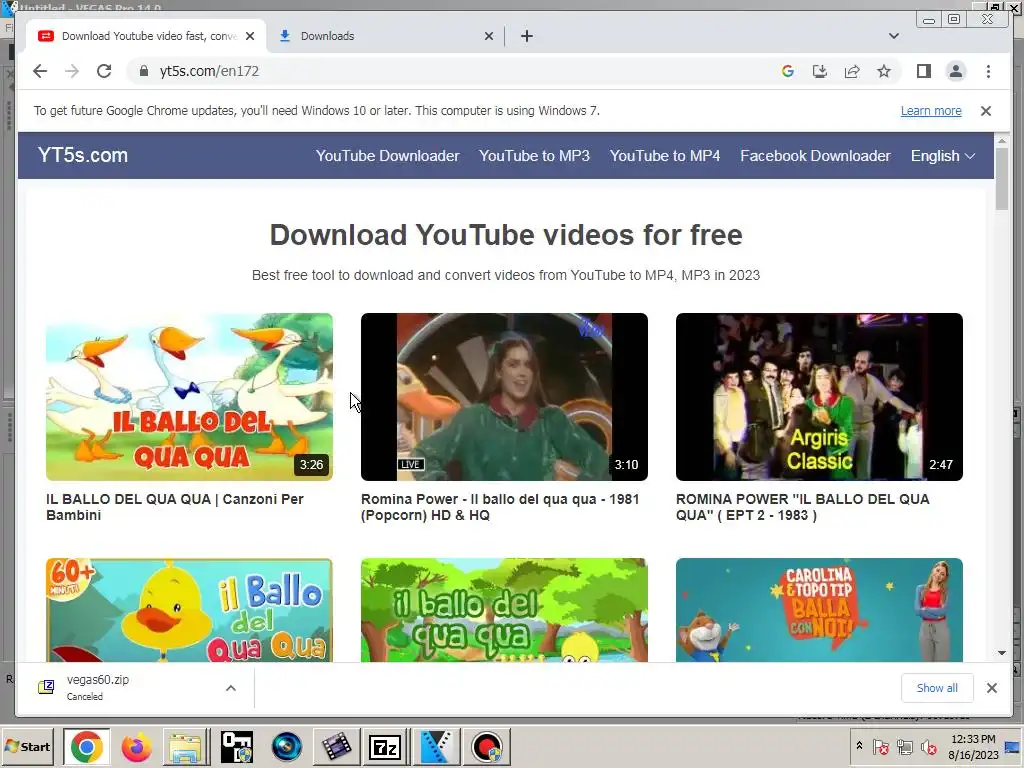The width and height of the screenshot is (1024, 768).
Task: Click the vertical scrollbar thumb
Action: coord(1002,179)
